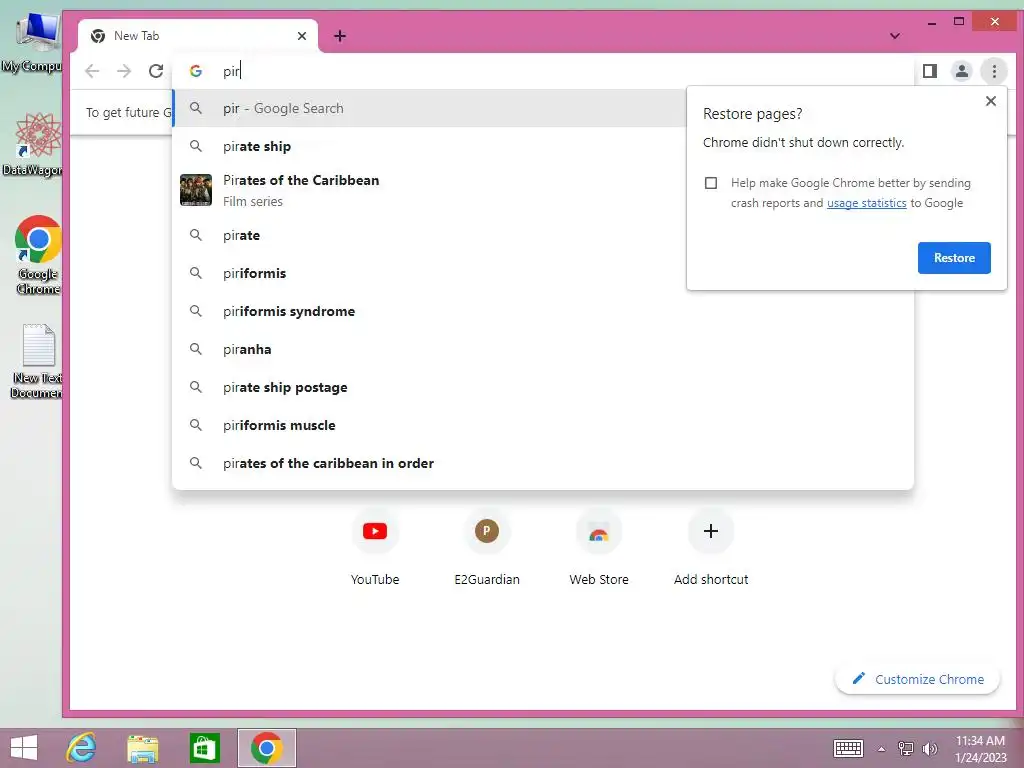Image resolution: width=1024 pixels, height=768 pixels.
Task: Open the usage statistics link
Action: [867, 203]
